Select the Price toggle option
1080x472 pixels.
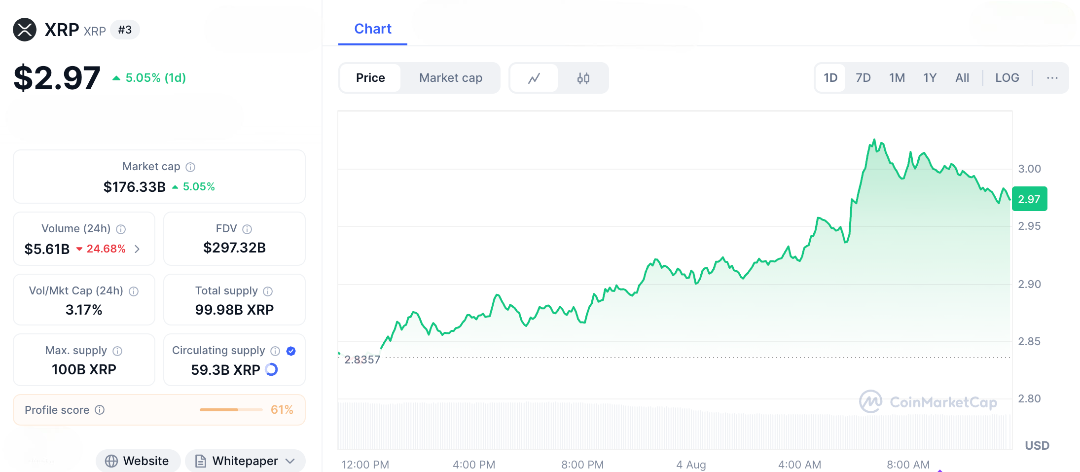[371, 78]
